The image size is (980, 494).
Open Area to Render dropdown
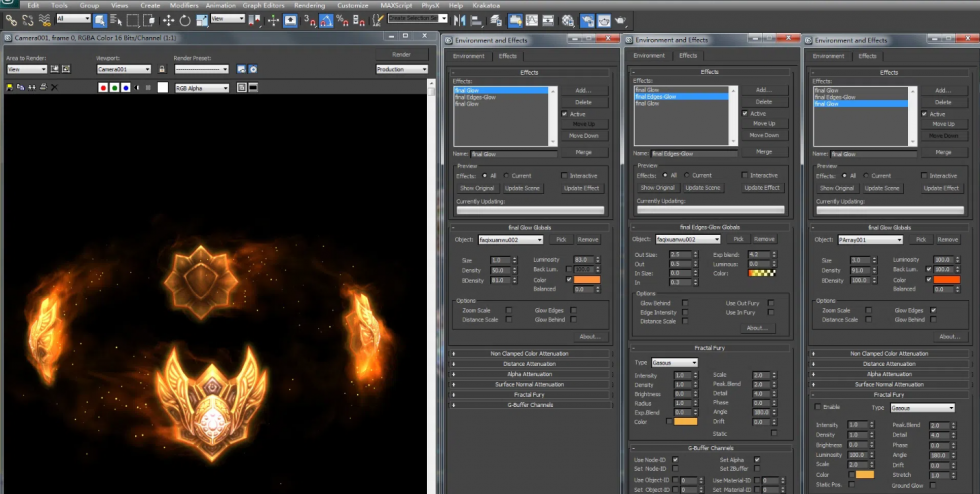tap(27, 69)
